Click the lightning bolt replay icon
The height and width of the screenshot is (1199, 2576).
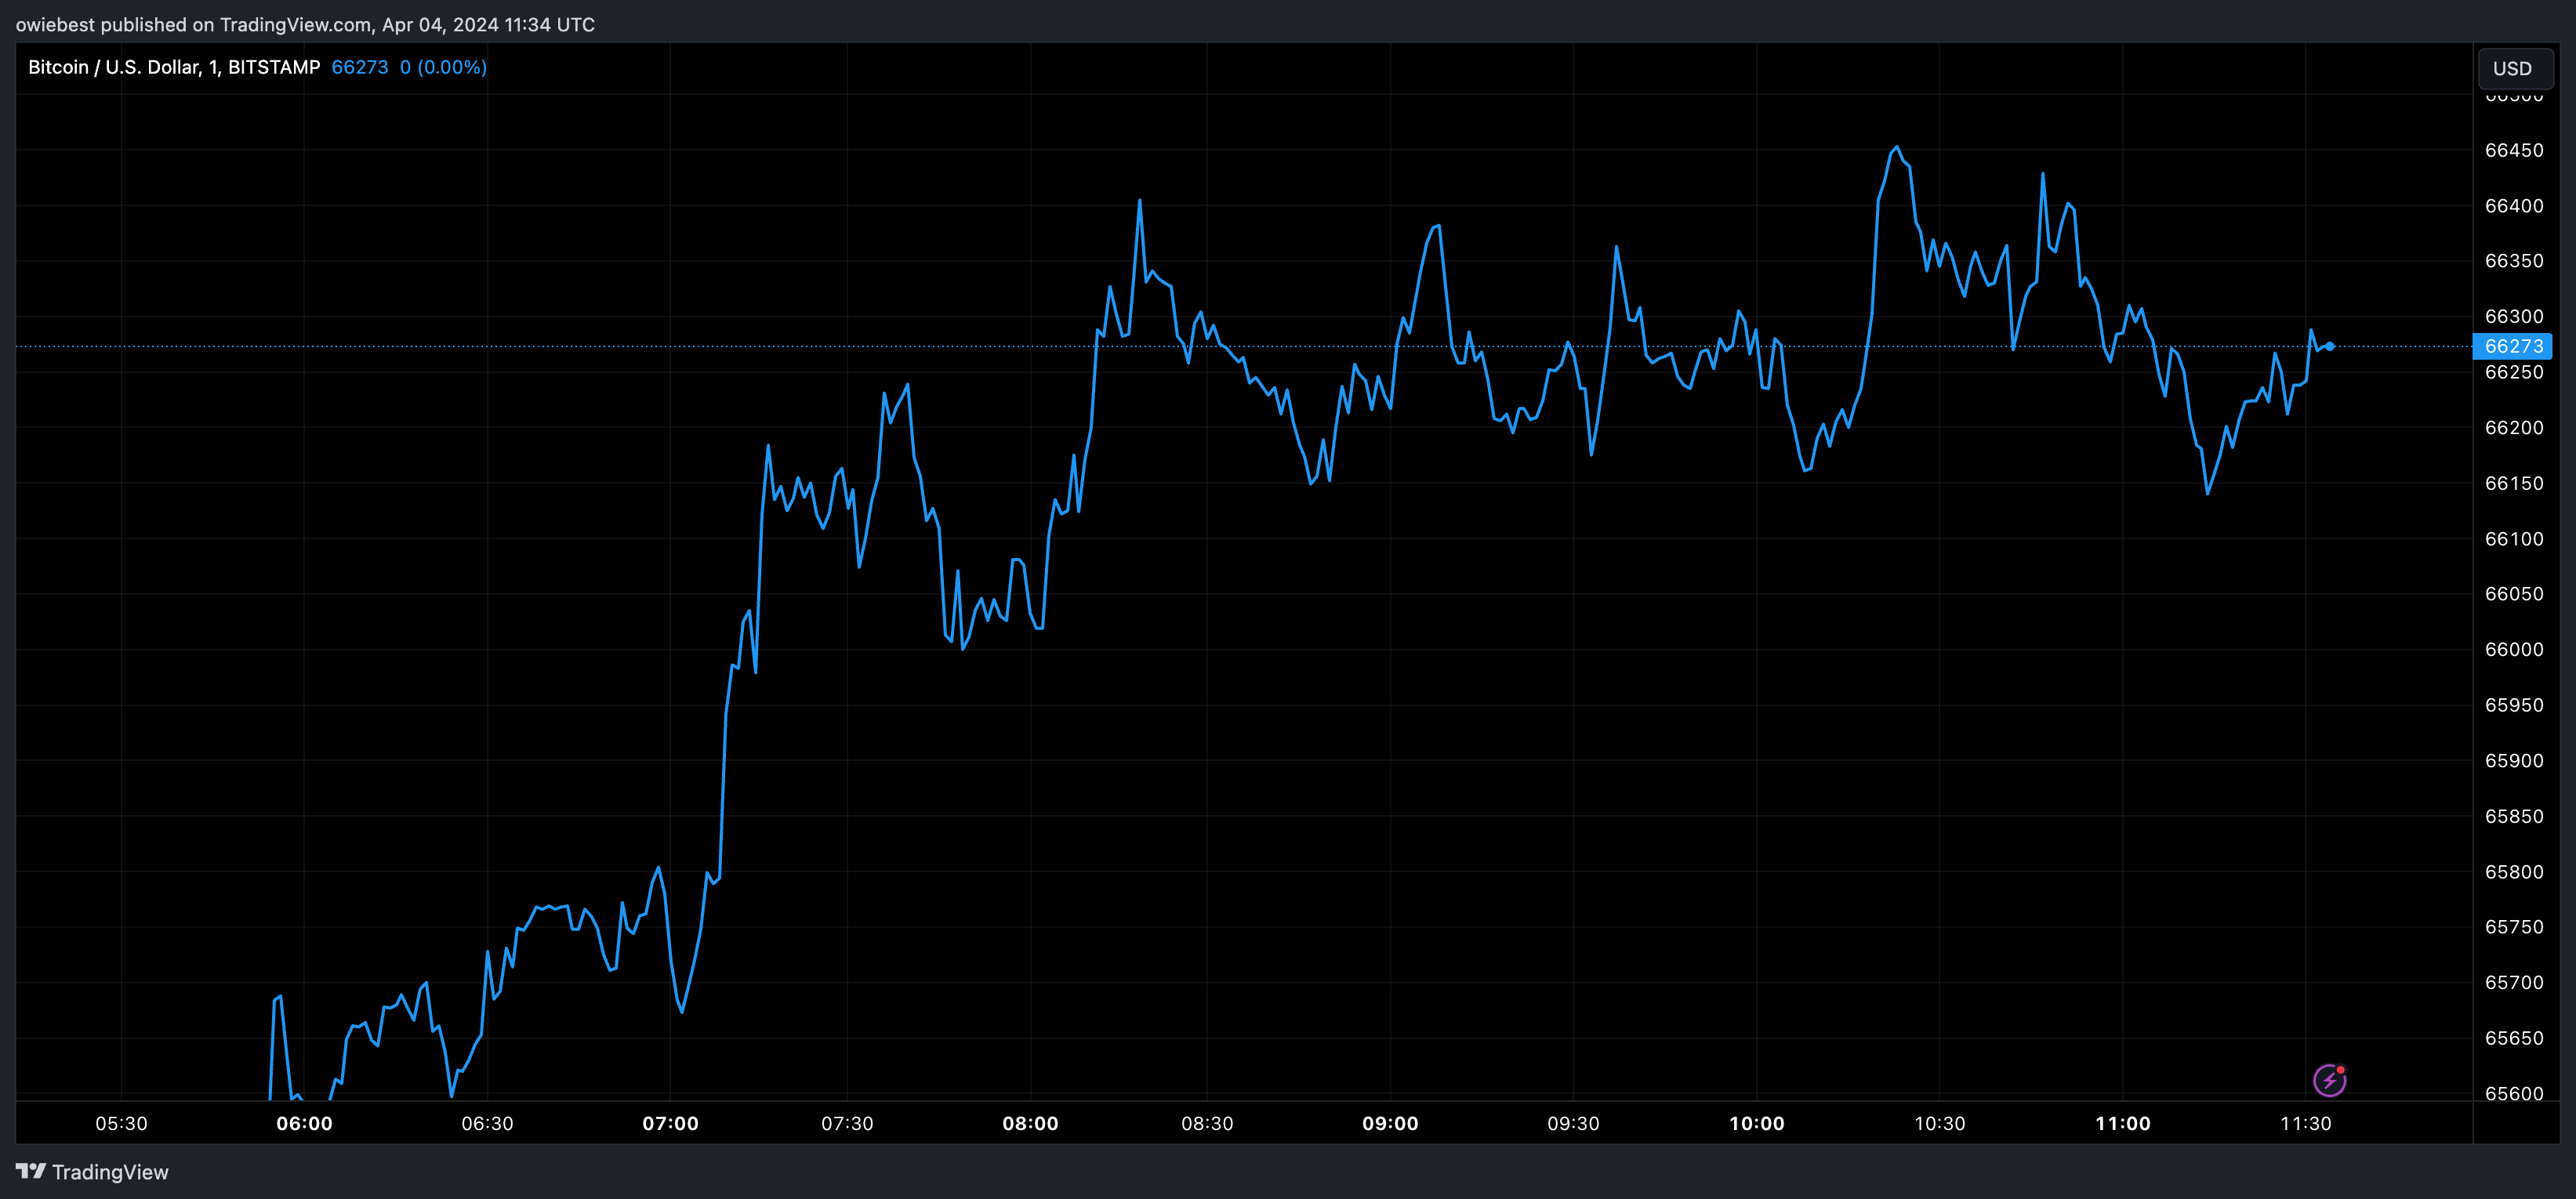click(x=2329, y=1080)
